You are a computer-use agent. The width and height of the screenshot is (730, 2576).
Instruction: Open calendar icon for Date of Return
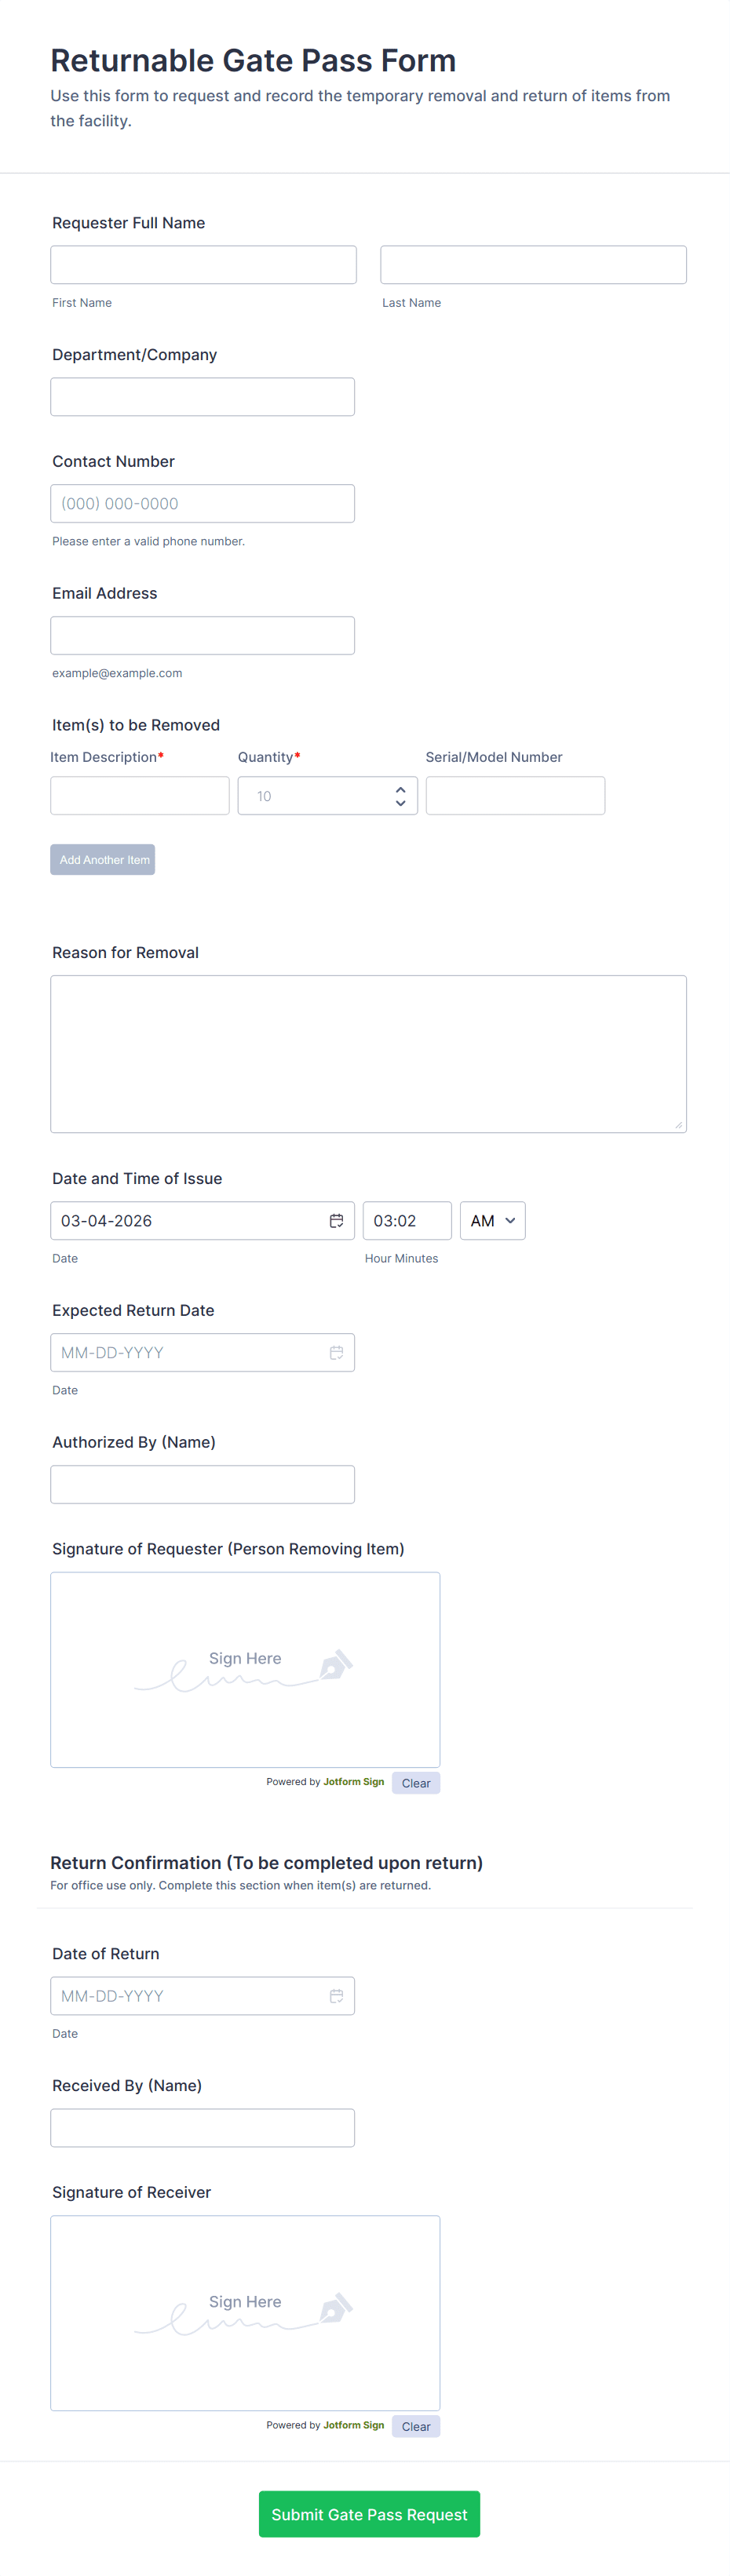(x=336, y=1995)
